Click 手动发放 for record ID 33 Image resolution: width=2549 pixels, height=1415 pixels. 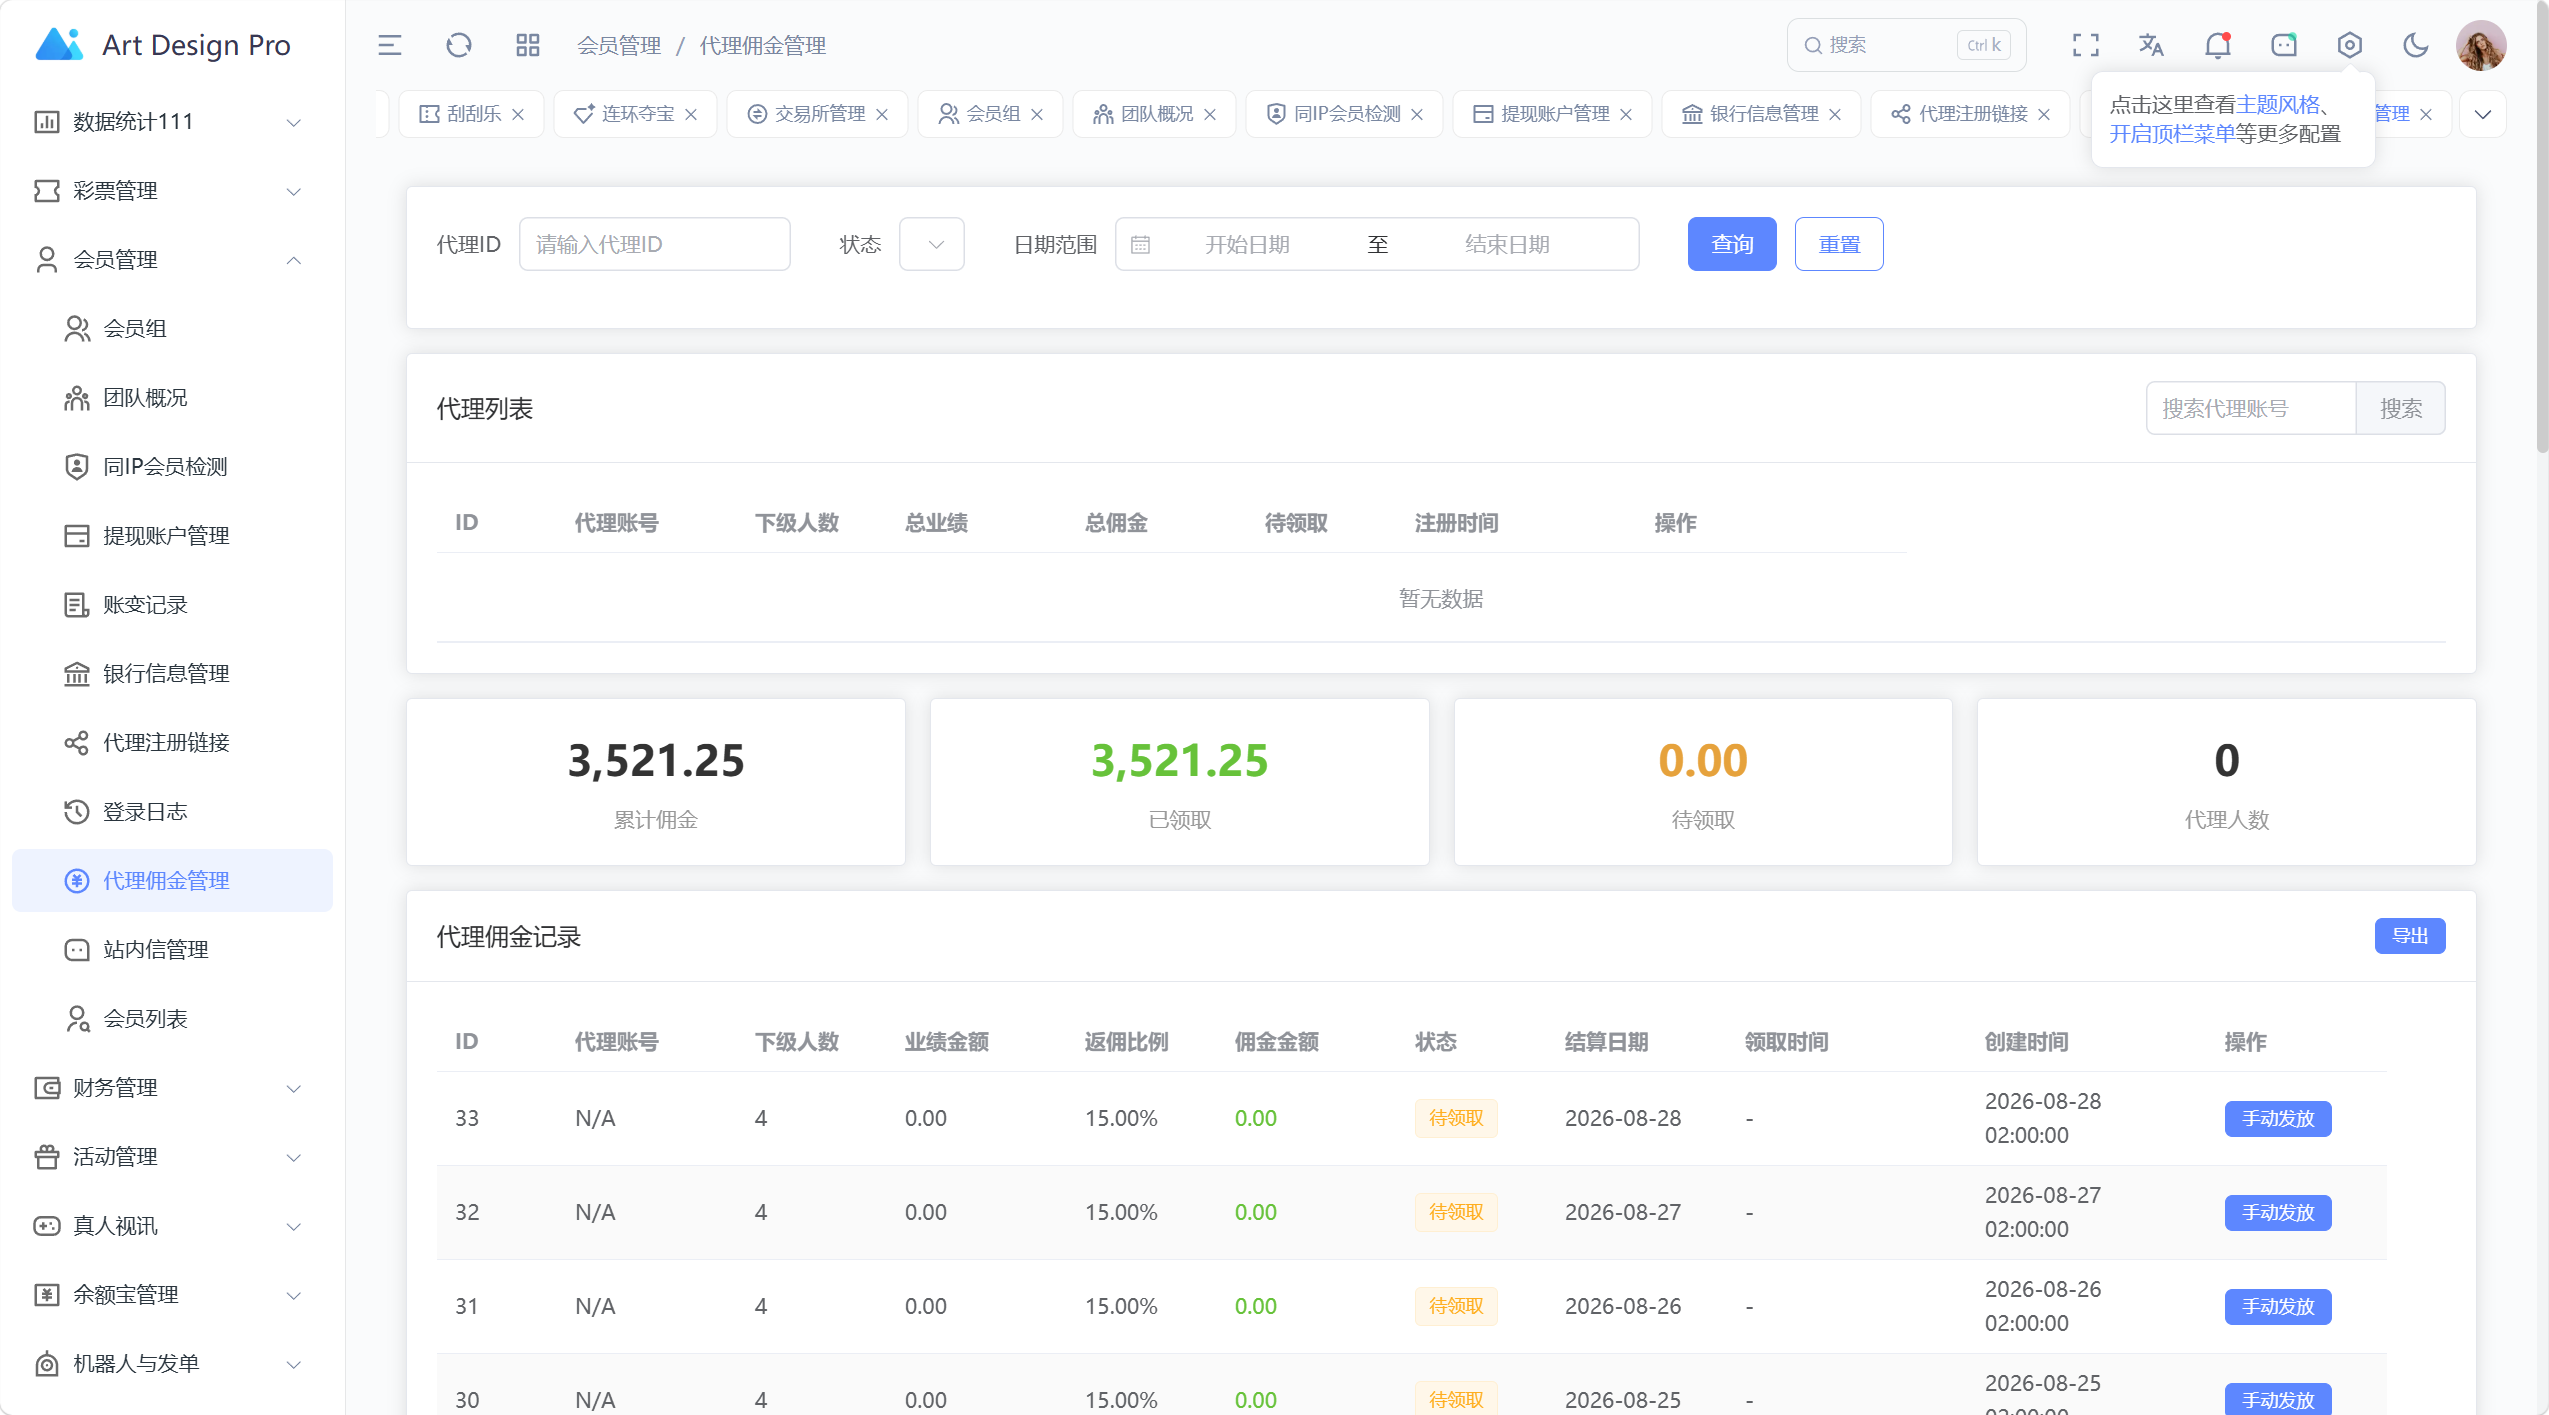pos(2278,1118)
